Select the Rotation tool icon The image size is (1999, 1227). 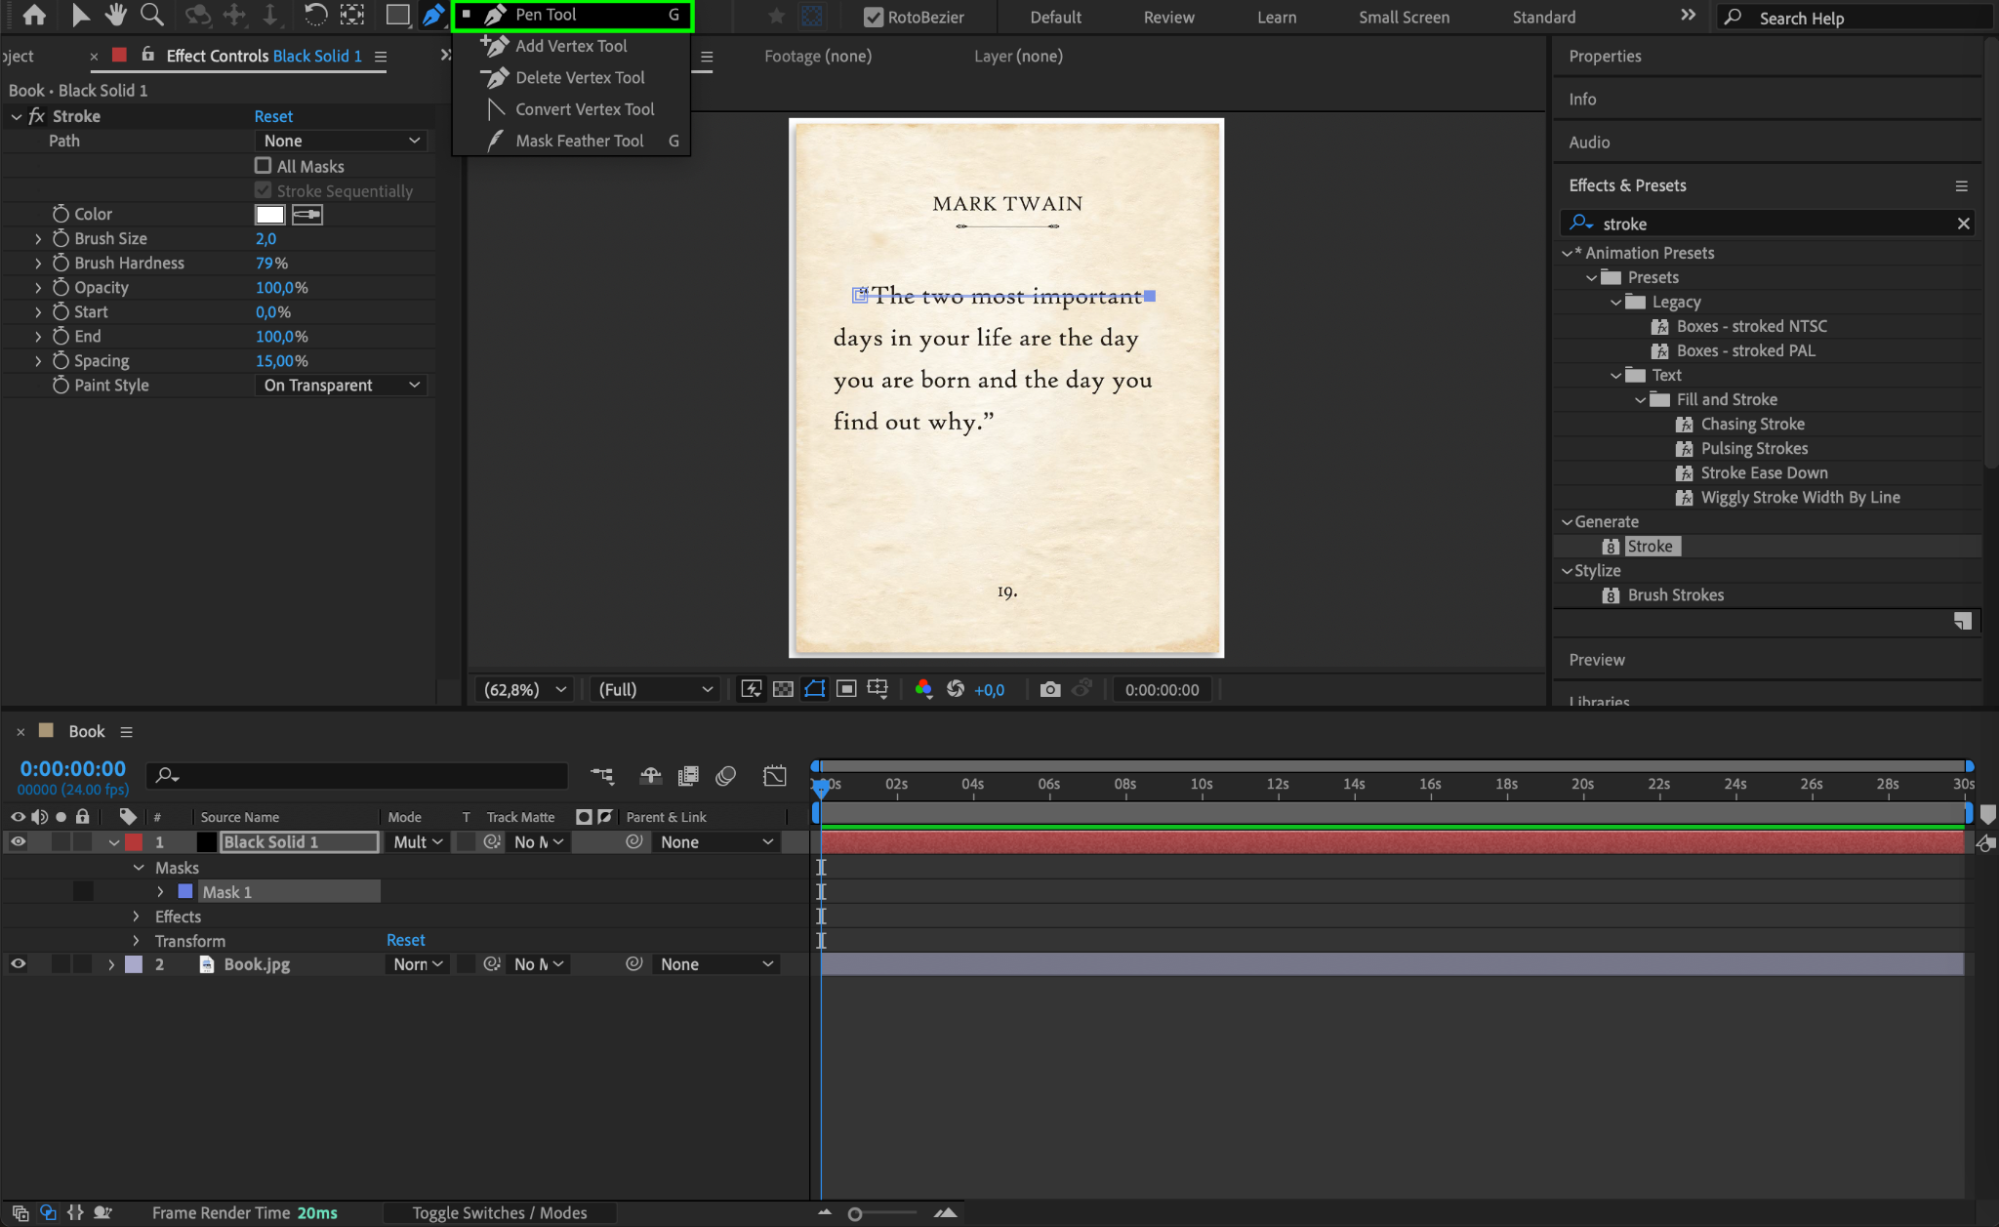[315, 15]
